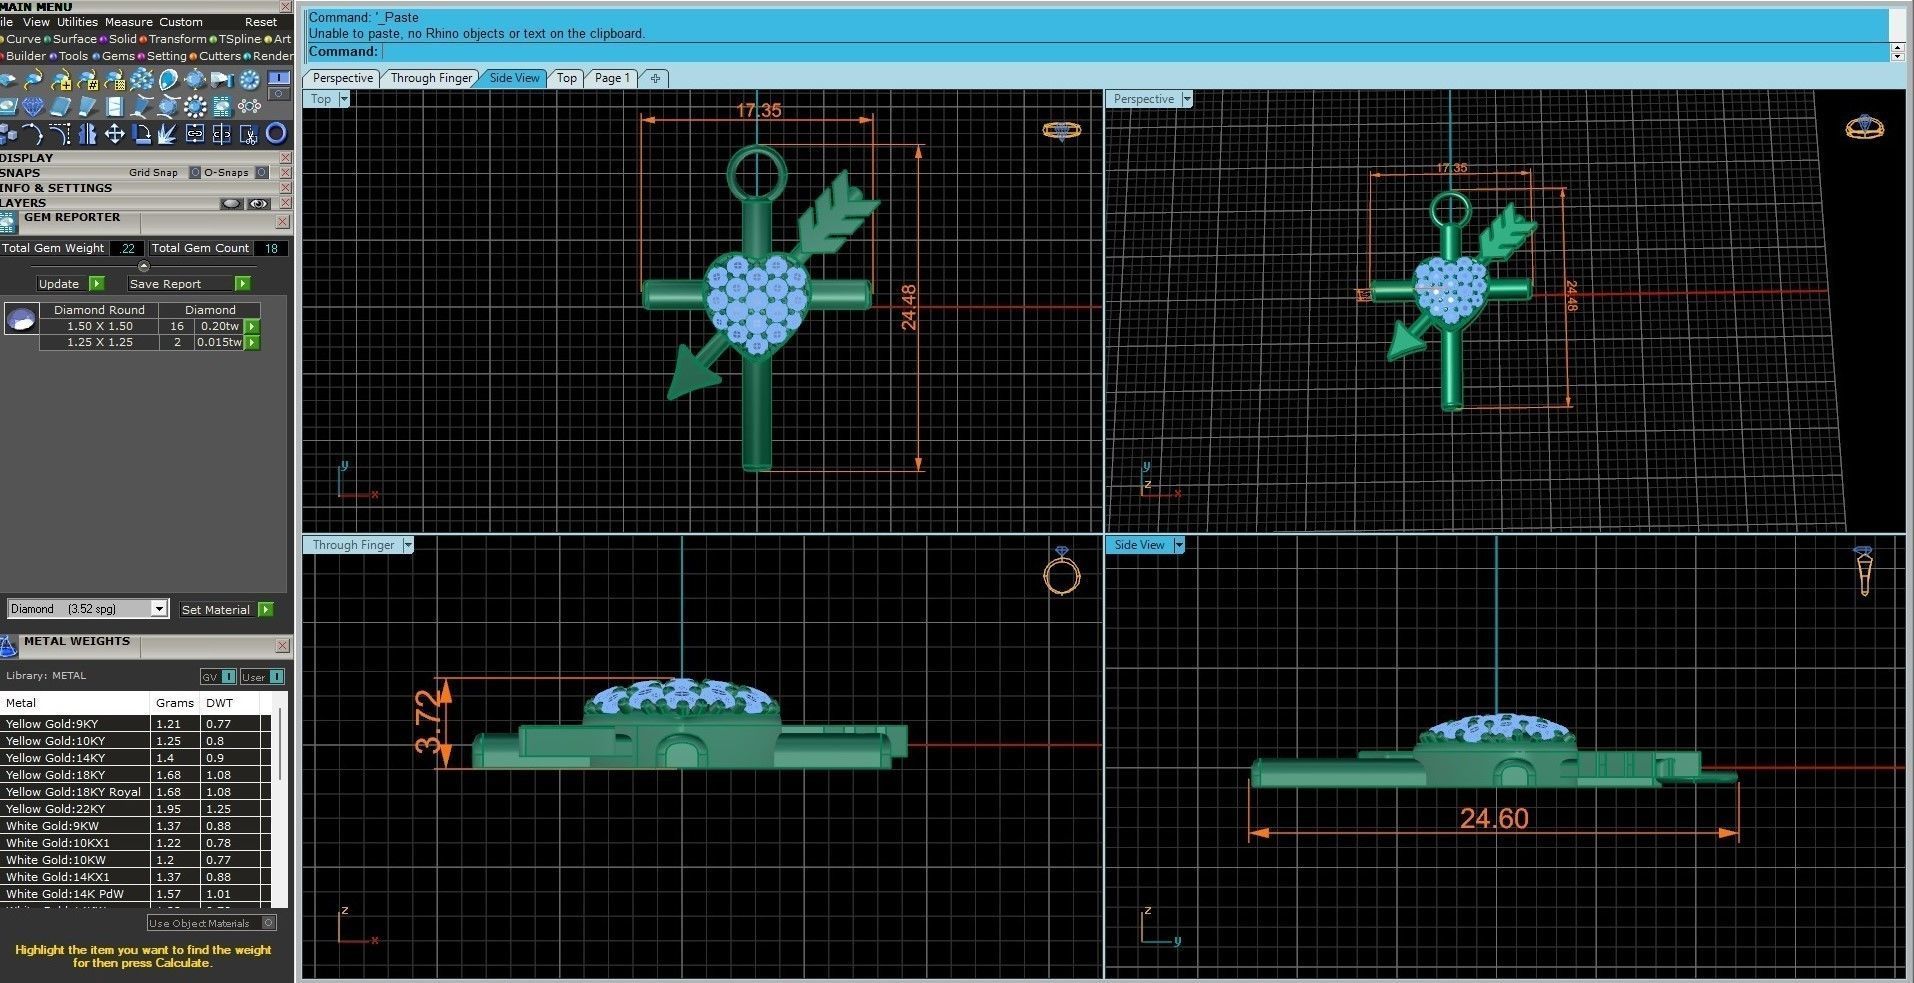Expand the 1.50 X 1.50 diamond row arrow
The width and height of the screenshot is (1914, 983).
point(252,326)
